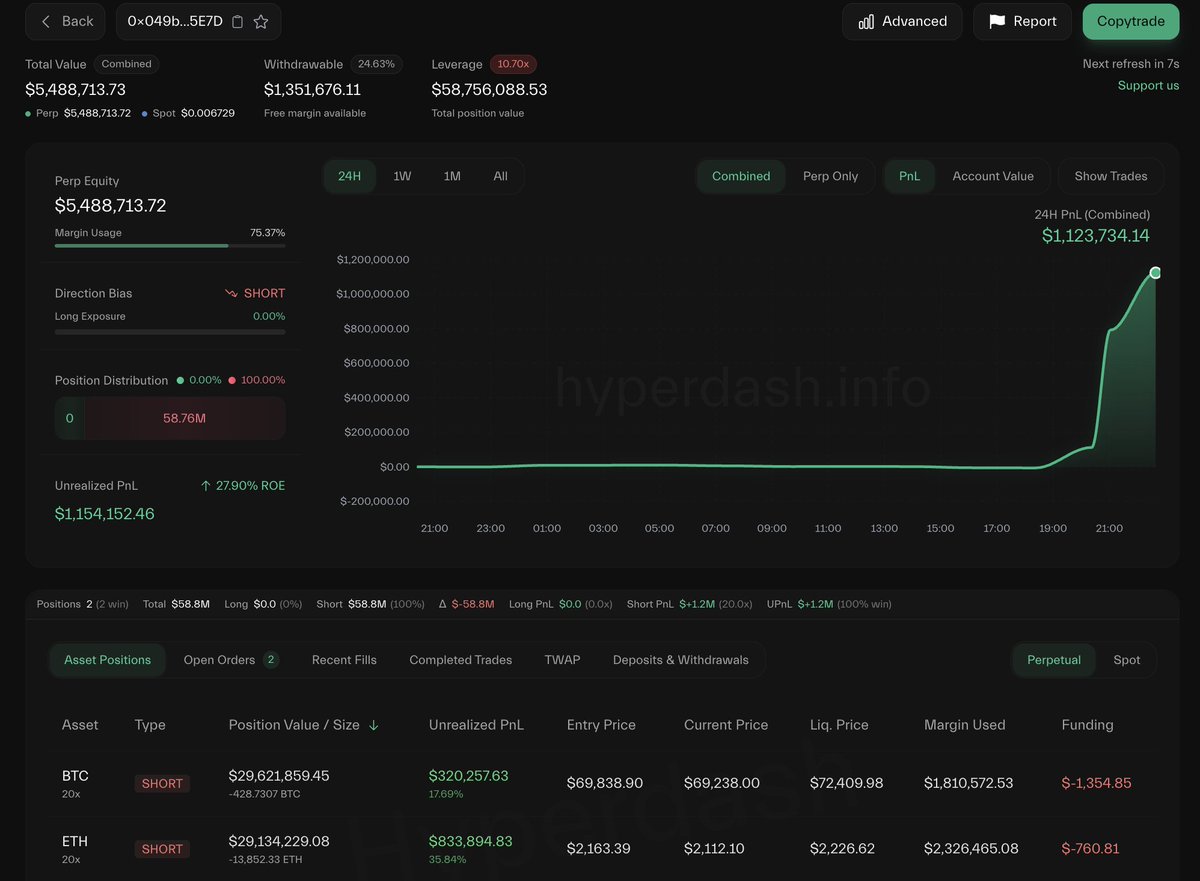This screenshot has width=1200, height=881.
Task: Favorite this wallet via the star icon
Action: pyautogui.click(x=260, y=21)
